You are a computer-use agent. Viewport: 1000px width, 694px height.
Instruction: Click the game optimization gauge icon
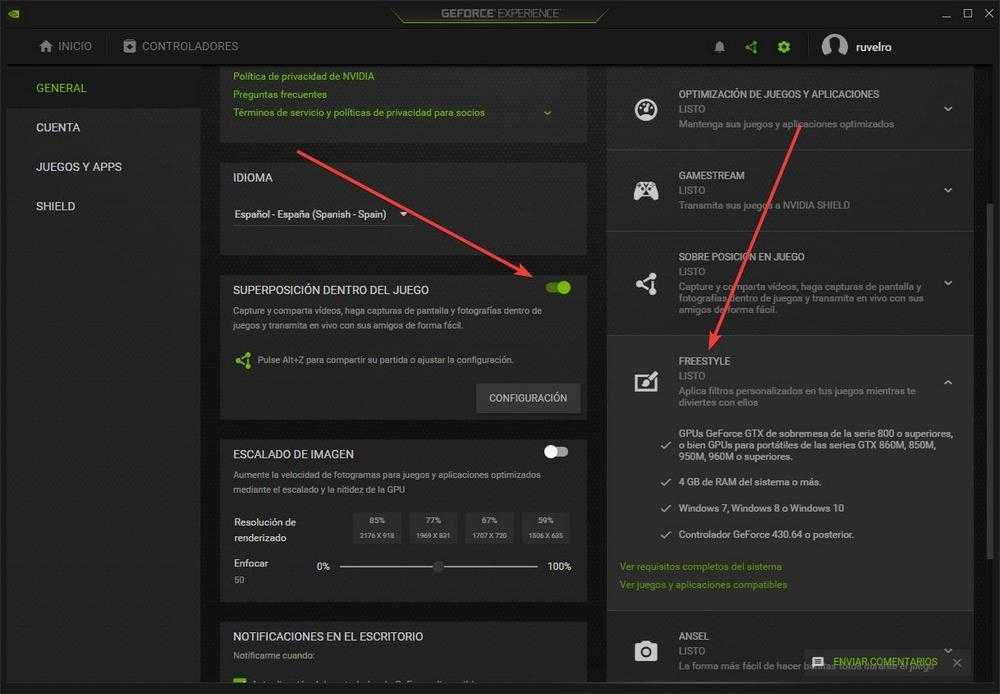click(x=646, y=109)
